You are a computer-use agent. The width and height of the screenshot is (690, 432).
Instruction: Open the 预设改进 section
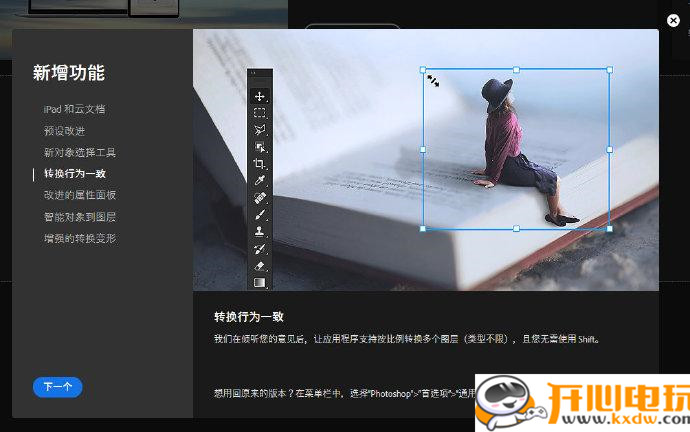point(64,131)
